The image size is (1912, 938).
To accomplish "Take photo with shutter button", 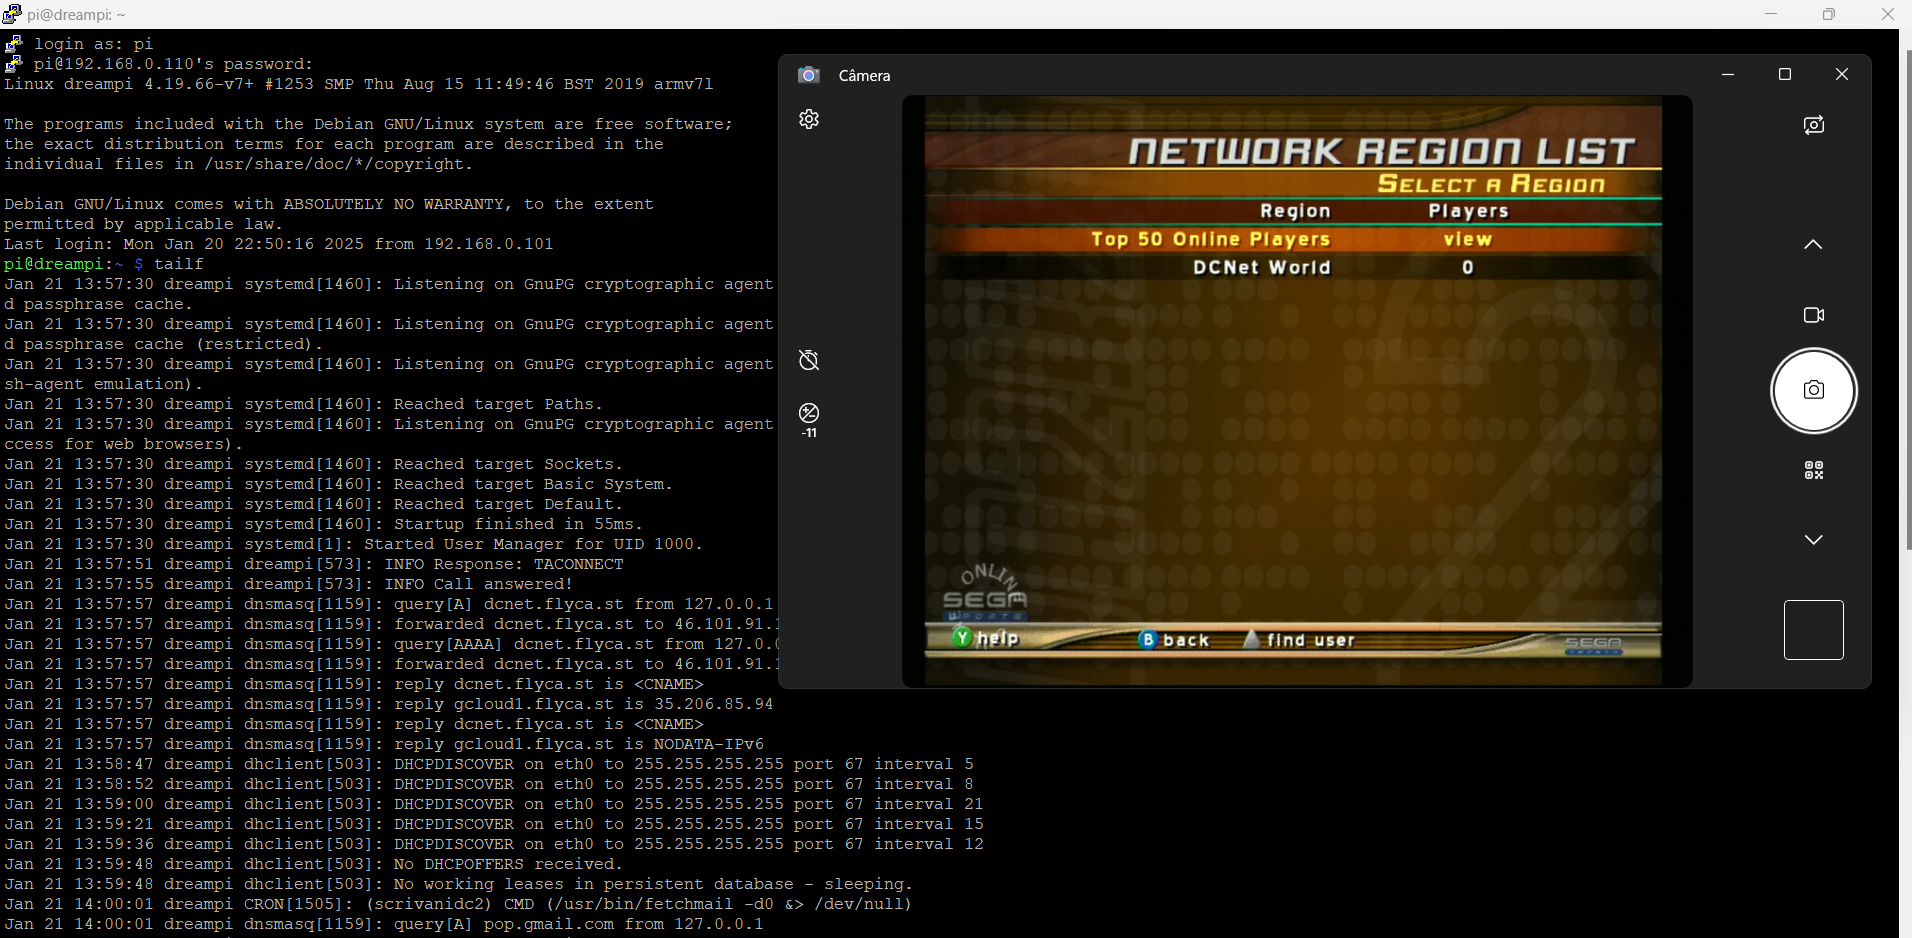I will pyautogui.click(x=1814, y=390).
